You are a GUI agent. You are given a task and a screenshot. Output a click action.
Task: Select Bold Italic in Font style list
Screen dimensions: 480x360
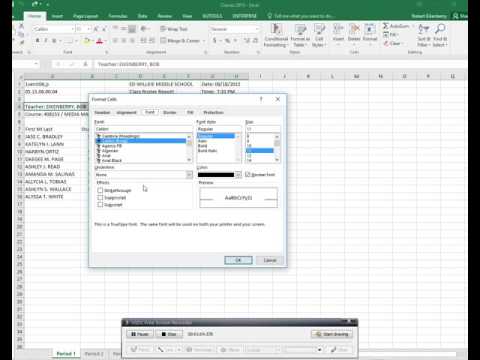click(207, 151)
